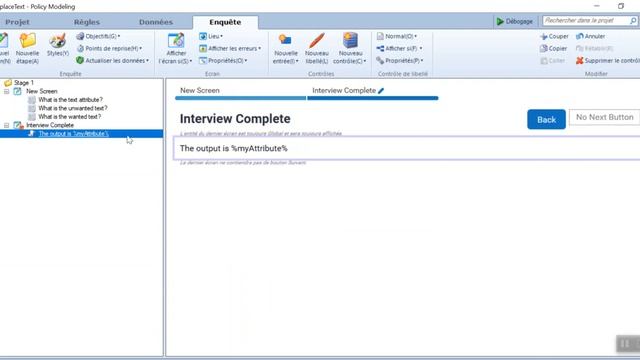This screenshot has height=360, width=640.
Task: Open the Afficher si(F) dropdown
Action: [399, 48]
